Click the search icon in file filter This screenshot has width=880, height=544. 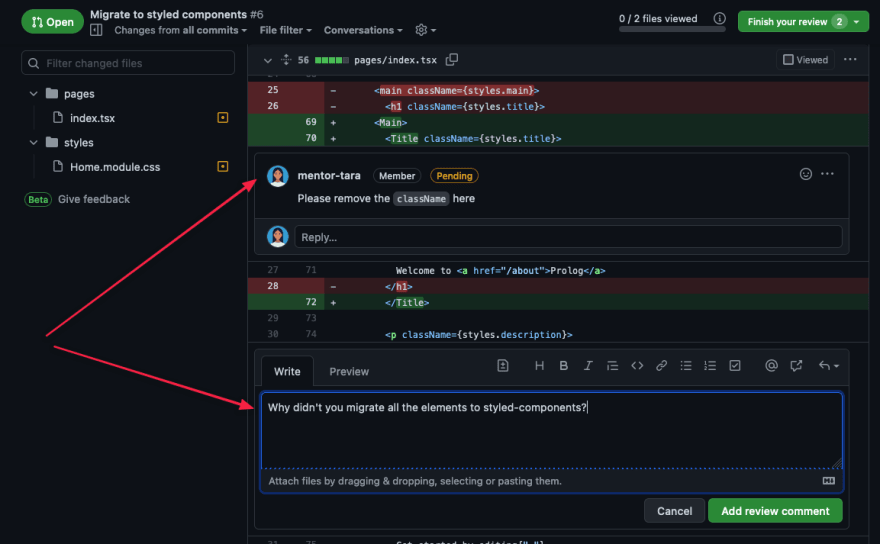(34, 63)
